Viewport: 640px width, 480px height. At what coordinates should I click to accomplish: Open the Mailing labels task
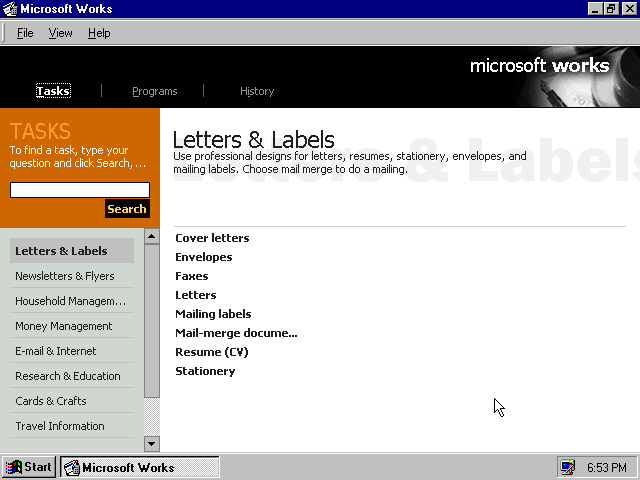coord(213,314)
